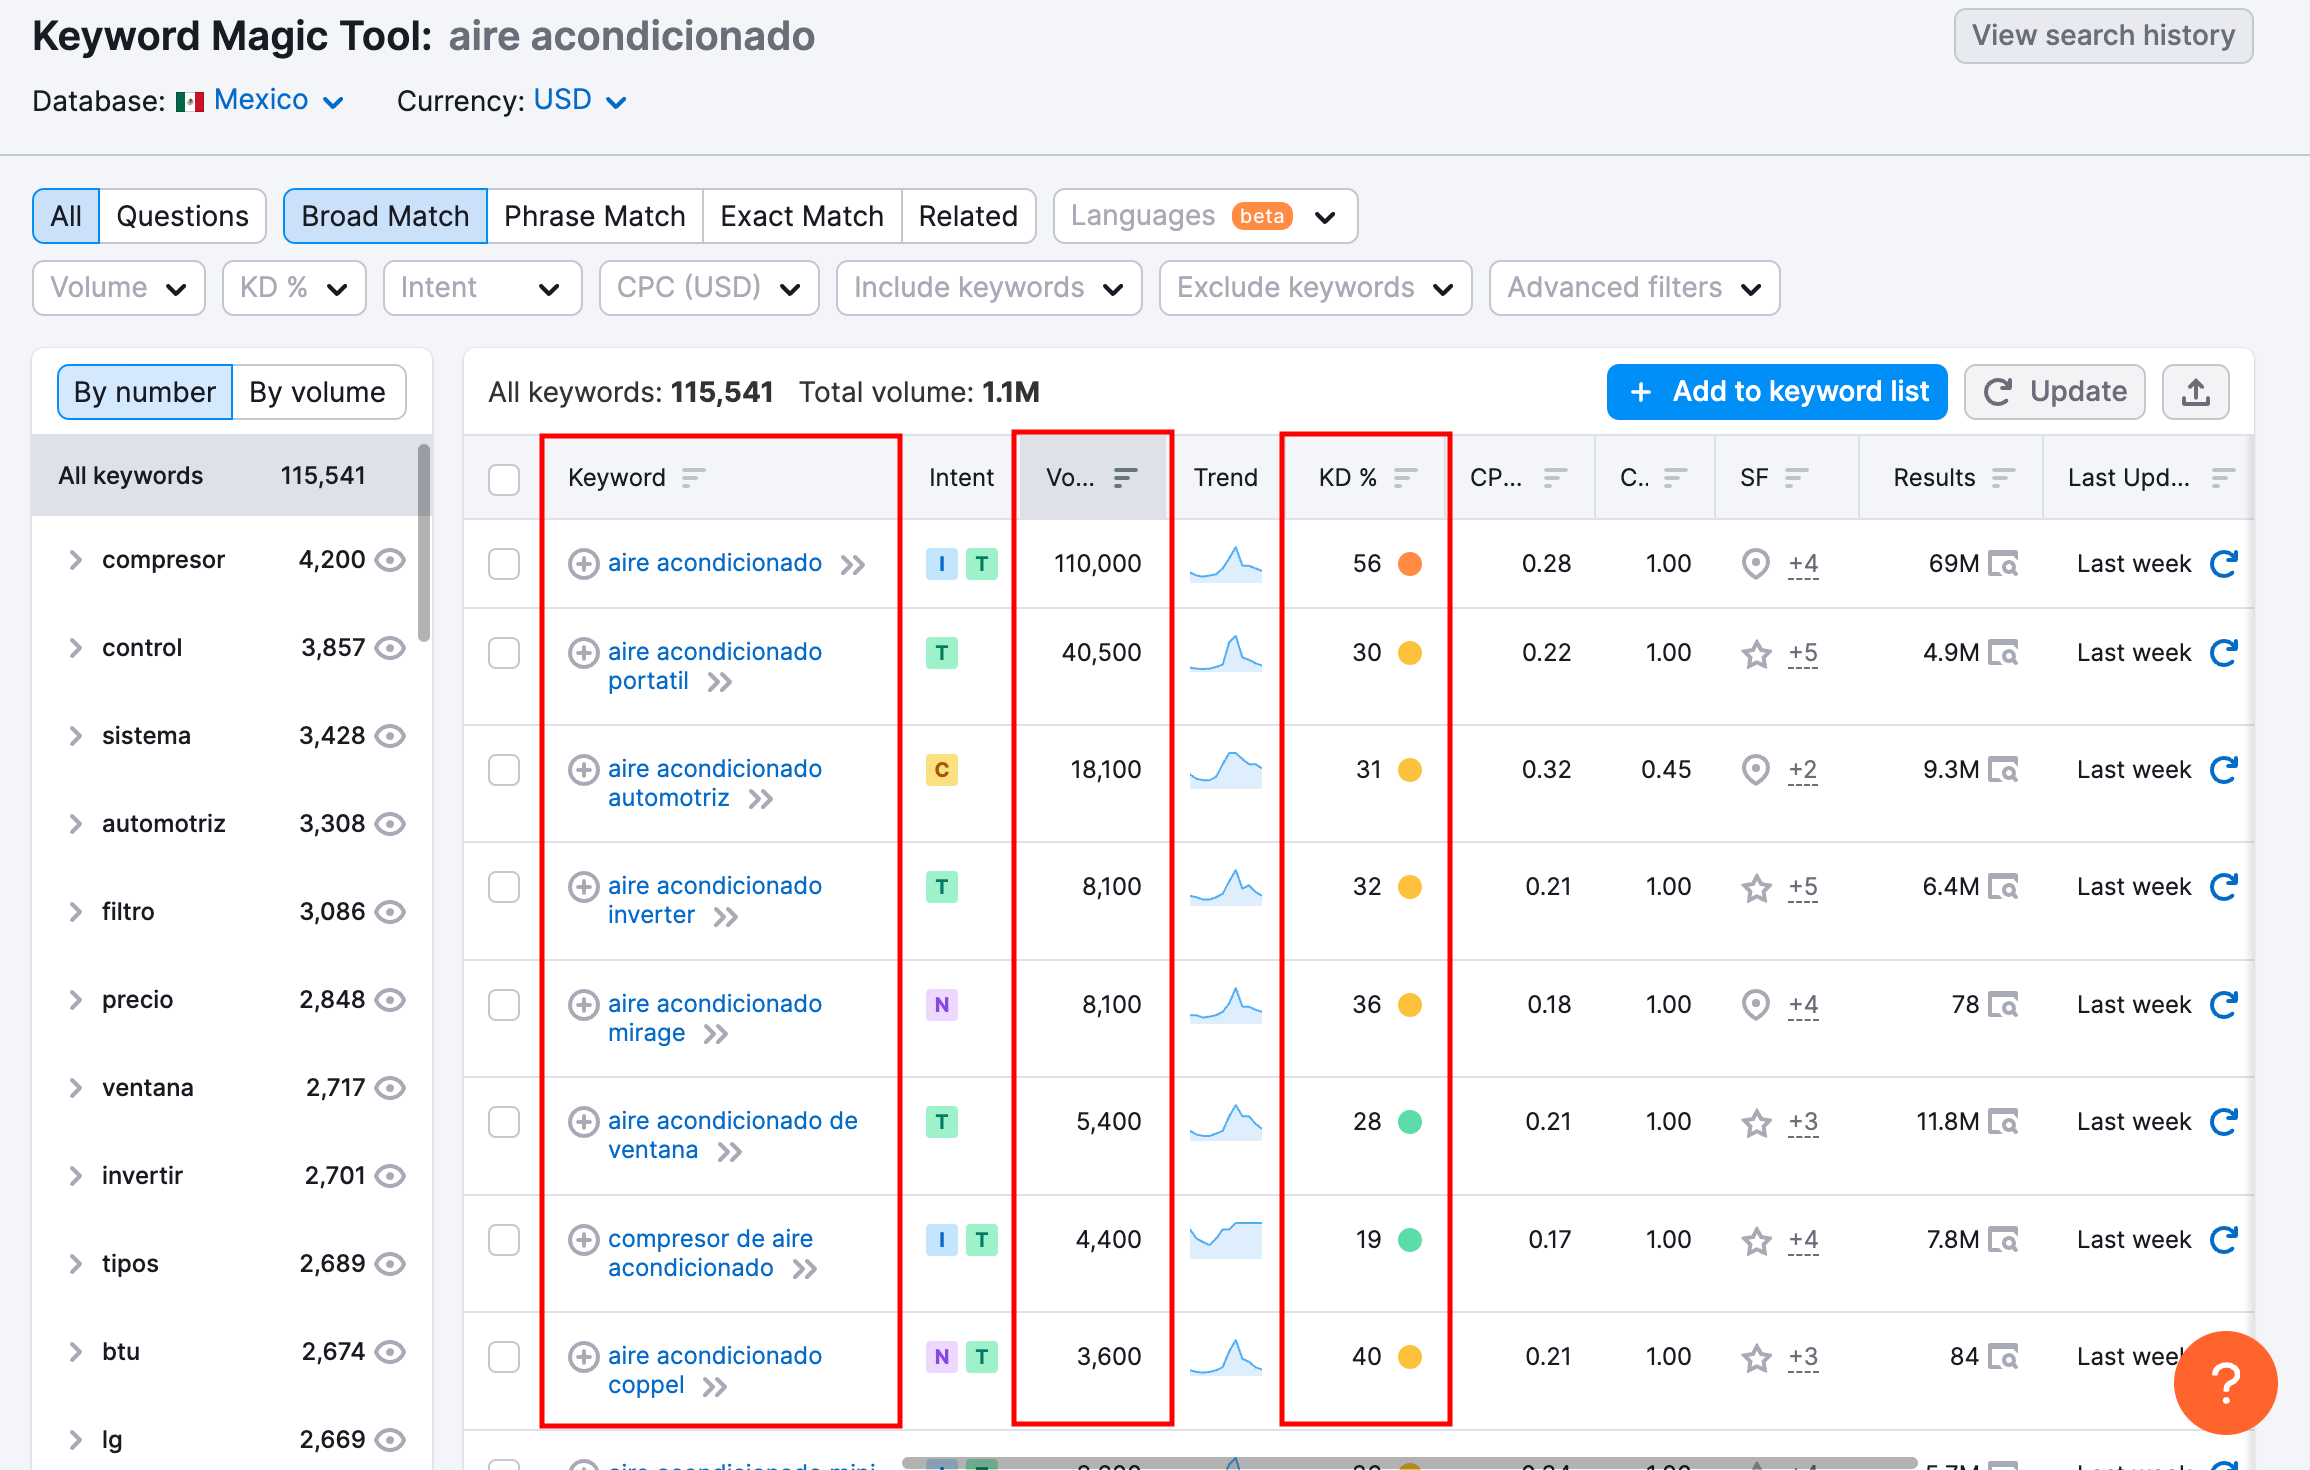2310x1470 pixels.
Task: Sort by the Results column sort icon
Action: (x=2003, y=478)
